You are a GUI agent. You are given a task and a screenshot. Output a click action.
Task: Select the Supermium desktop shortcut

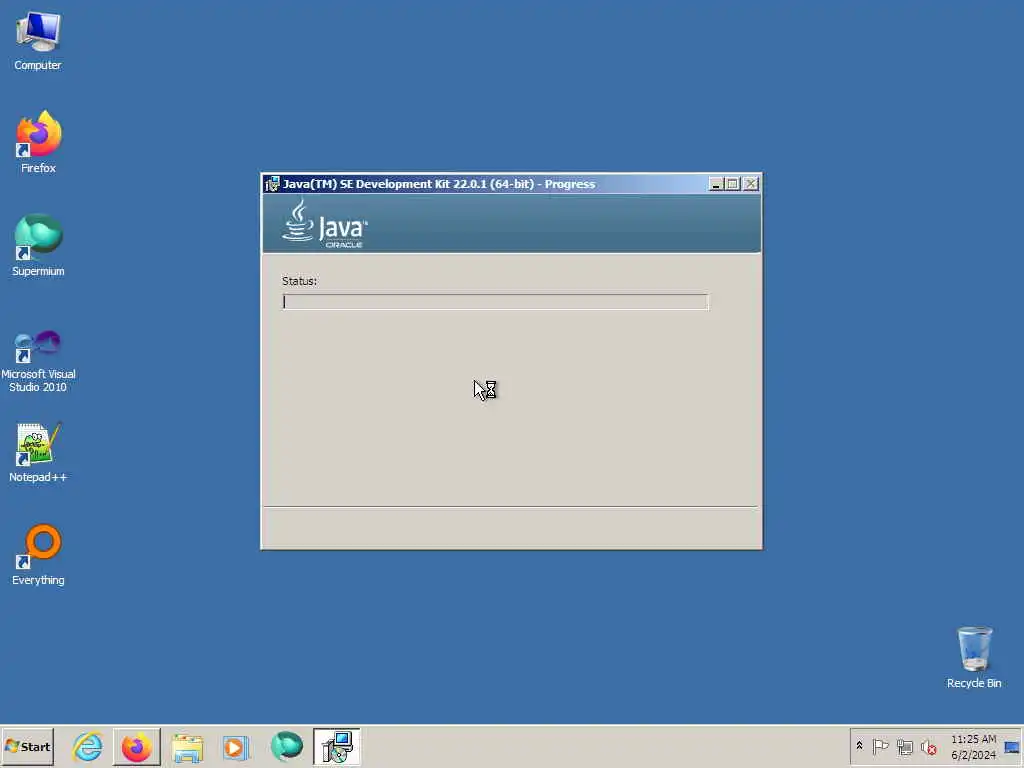(x=38, y=246)
